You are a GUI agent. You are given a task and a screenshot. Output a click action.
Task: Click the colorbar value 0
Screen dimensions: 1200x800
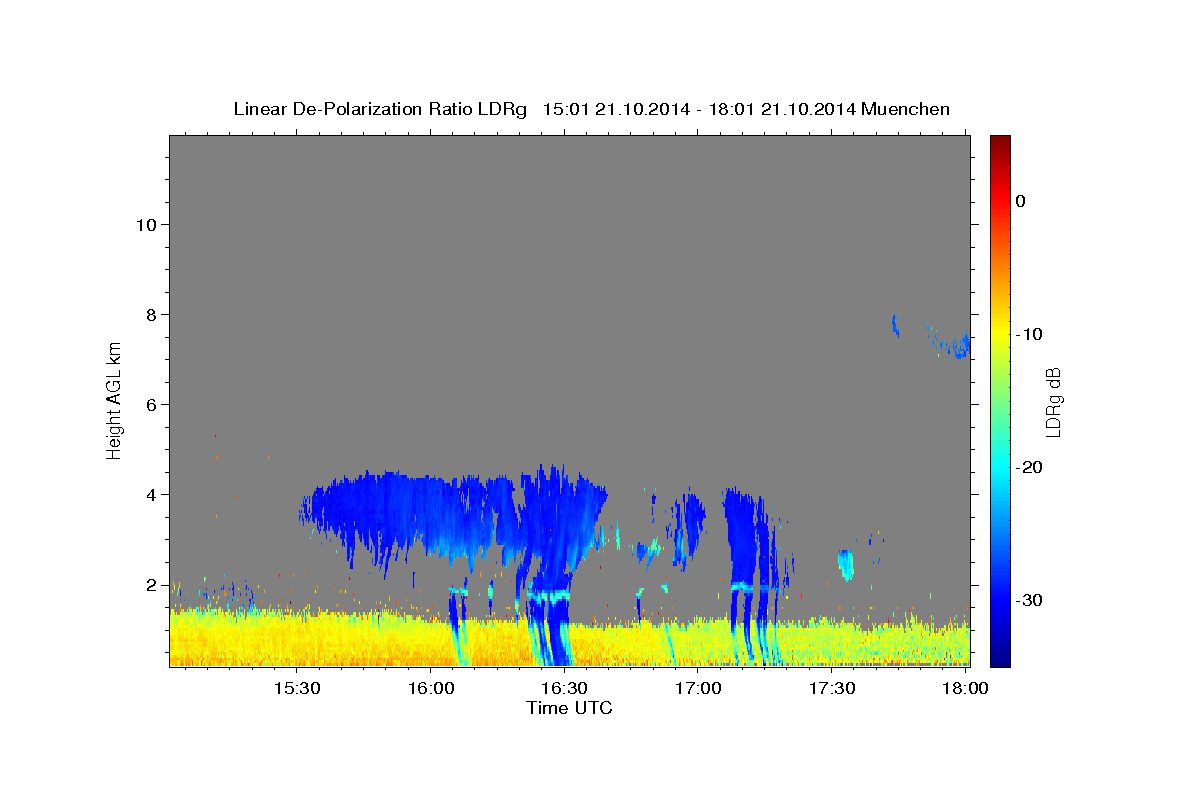(1021, 201)
